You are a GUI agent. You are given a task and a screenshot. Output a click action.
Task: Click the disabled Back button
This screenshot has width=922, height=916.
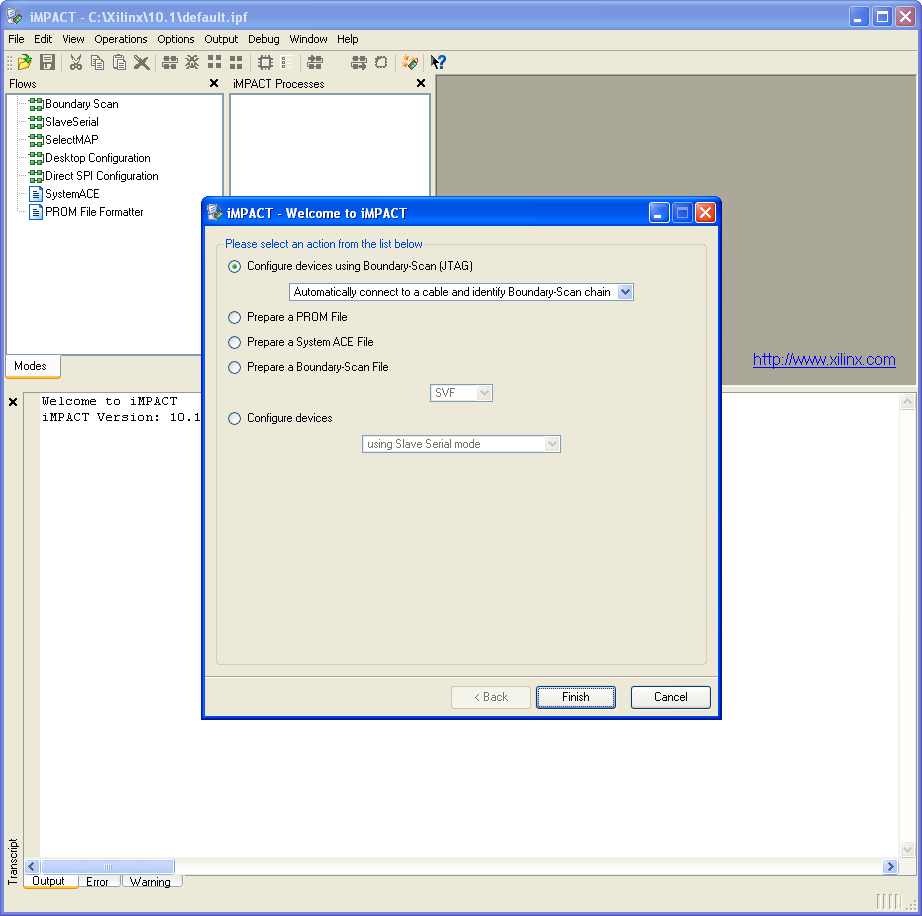pos(491,697)
